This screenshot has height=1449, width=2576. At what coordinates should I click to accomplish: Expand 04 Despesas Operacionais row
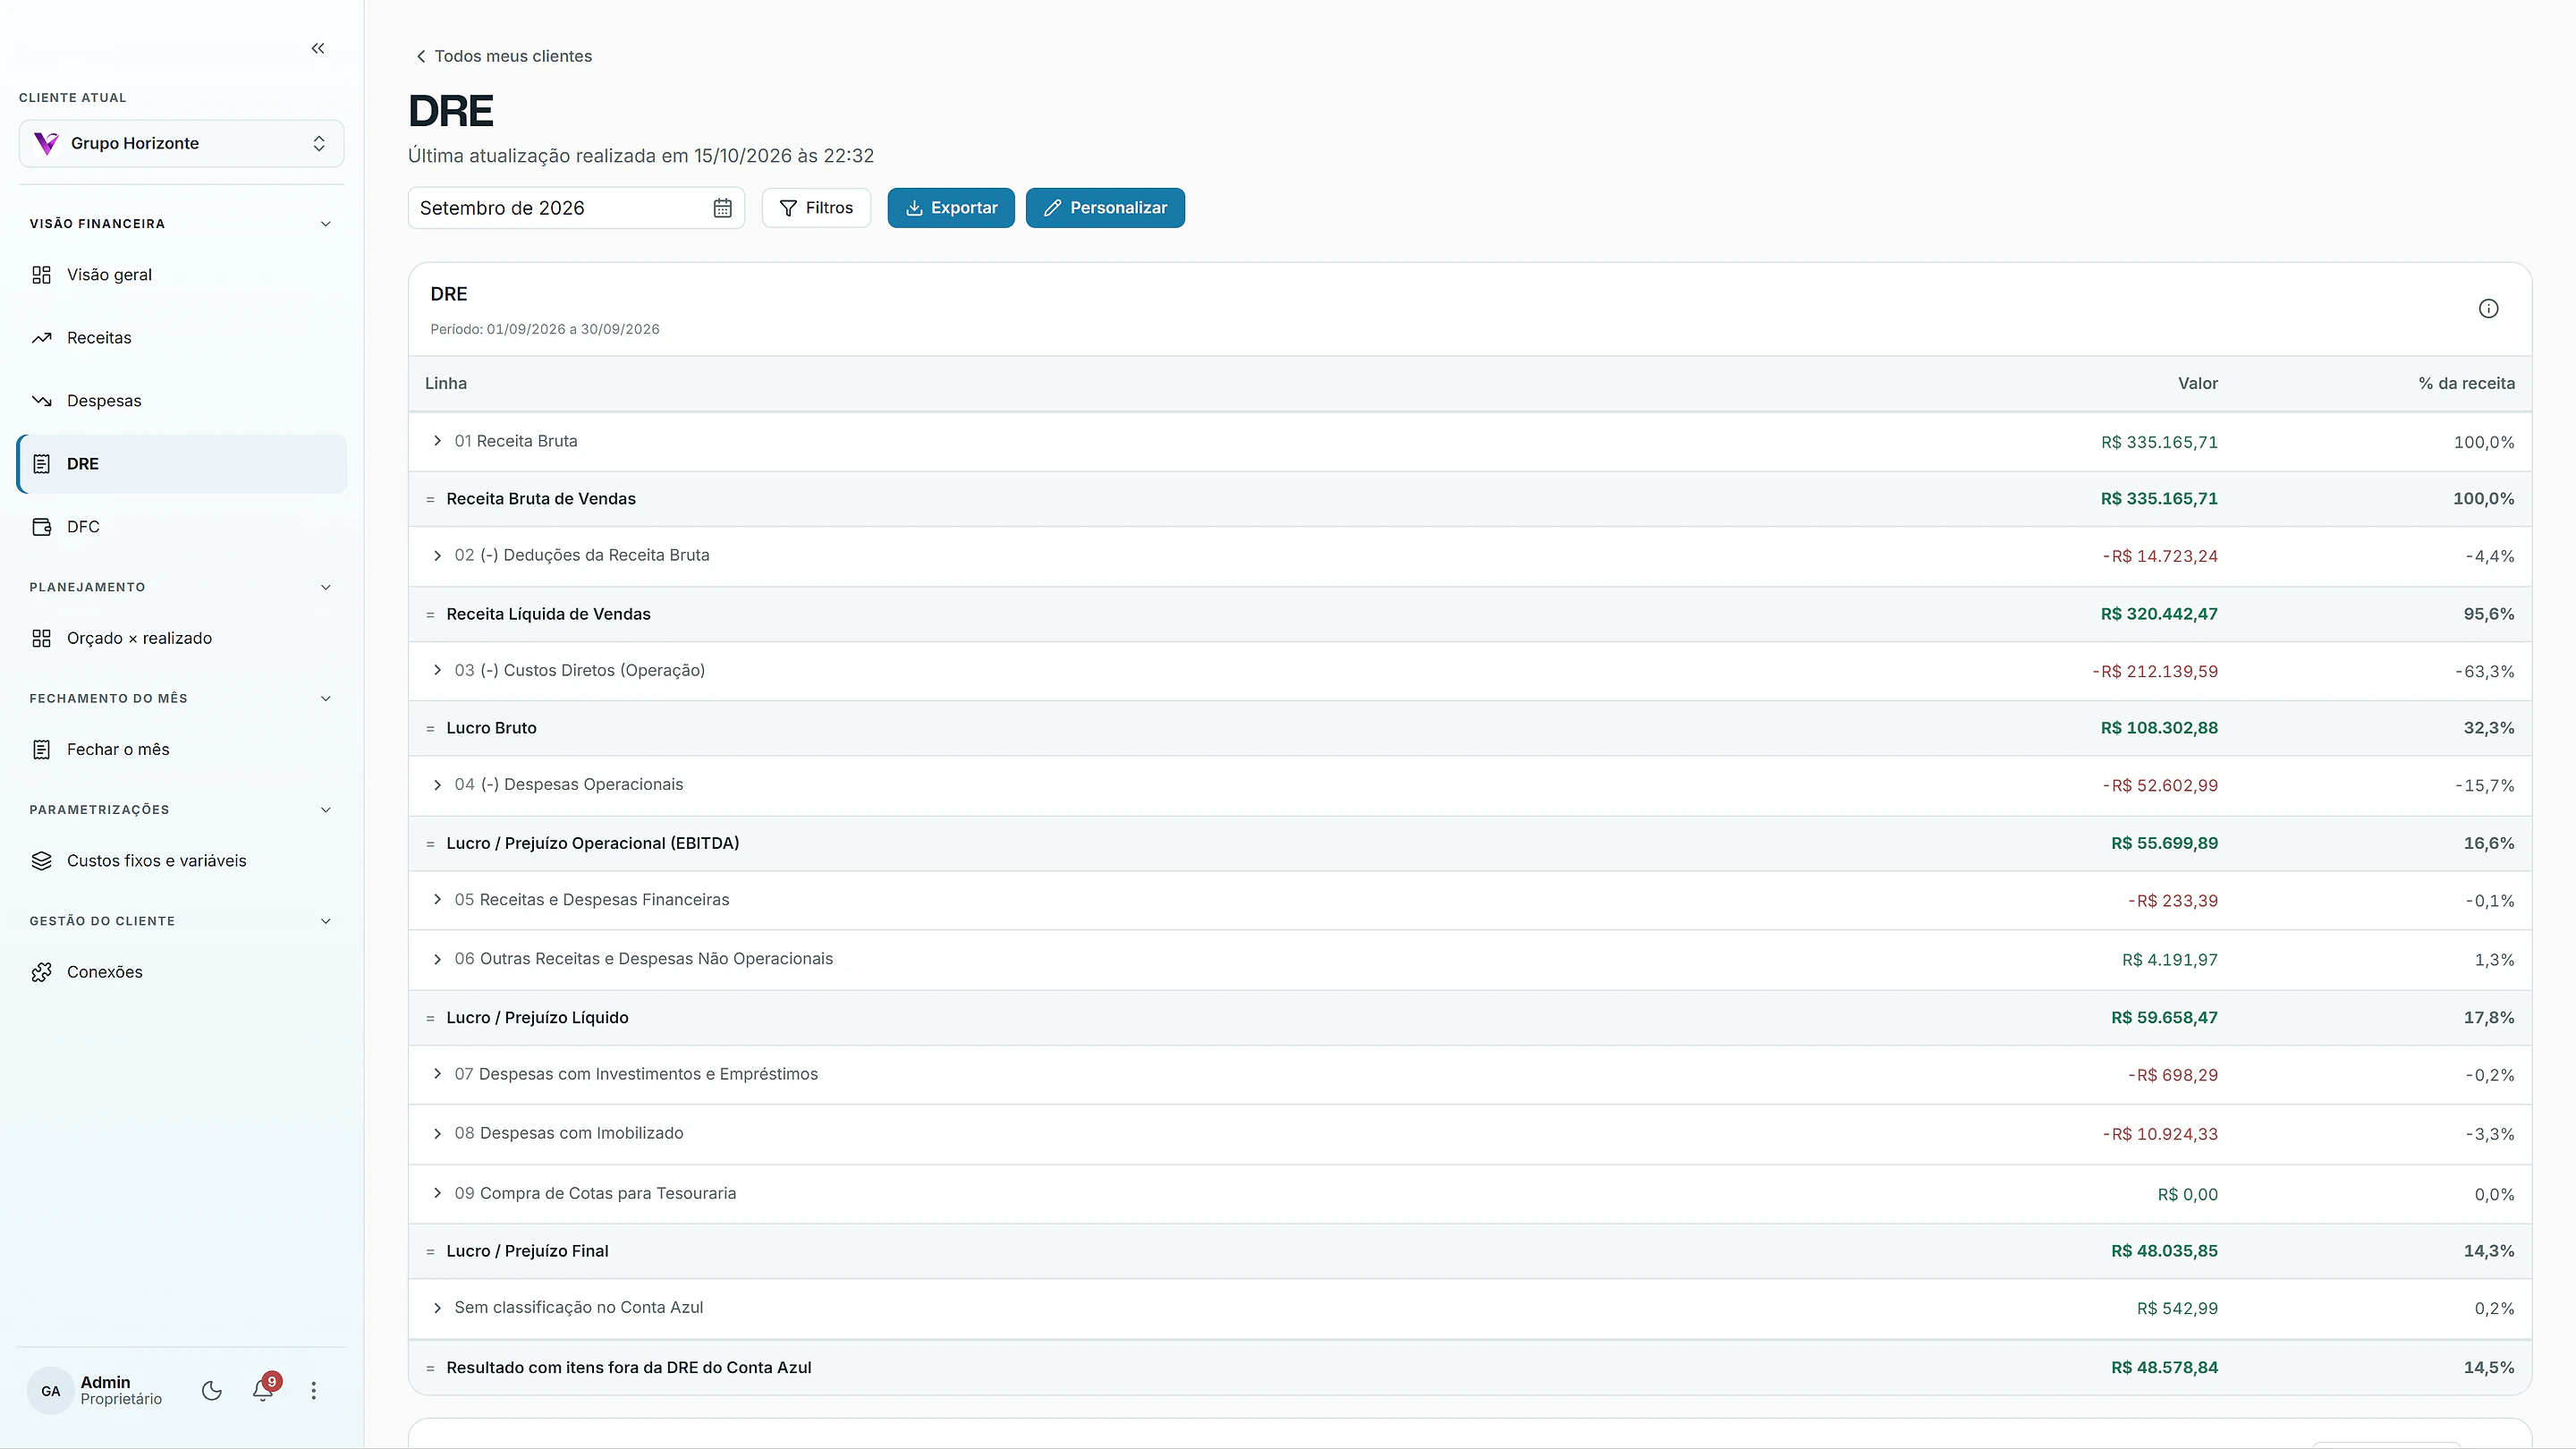[x=437, y=785]
